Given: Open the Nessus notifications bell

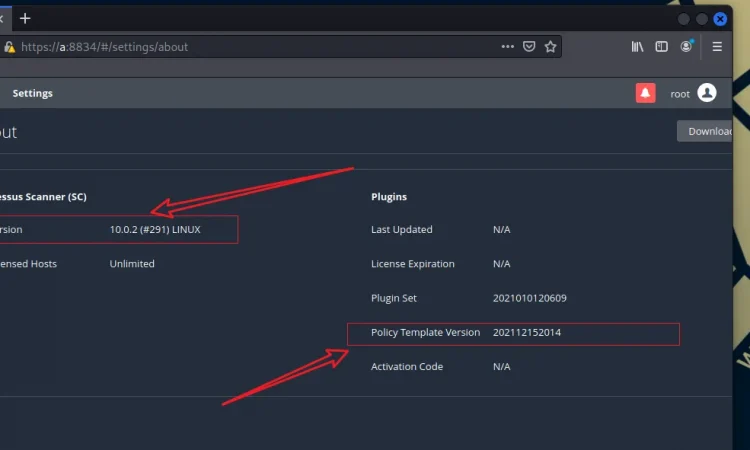Looking at the screenshot, I should click(645, 93).
